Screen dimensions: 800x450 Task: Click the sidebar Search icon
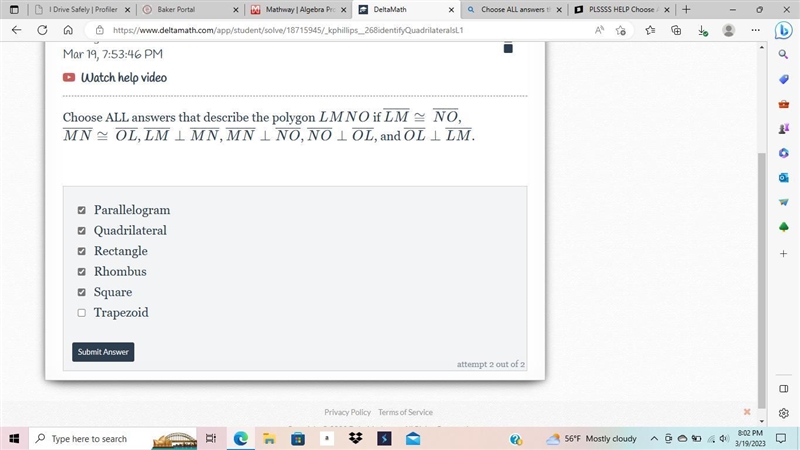click(783, 54)
